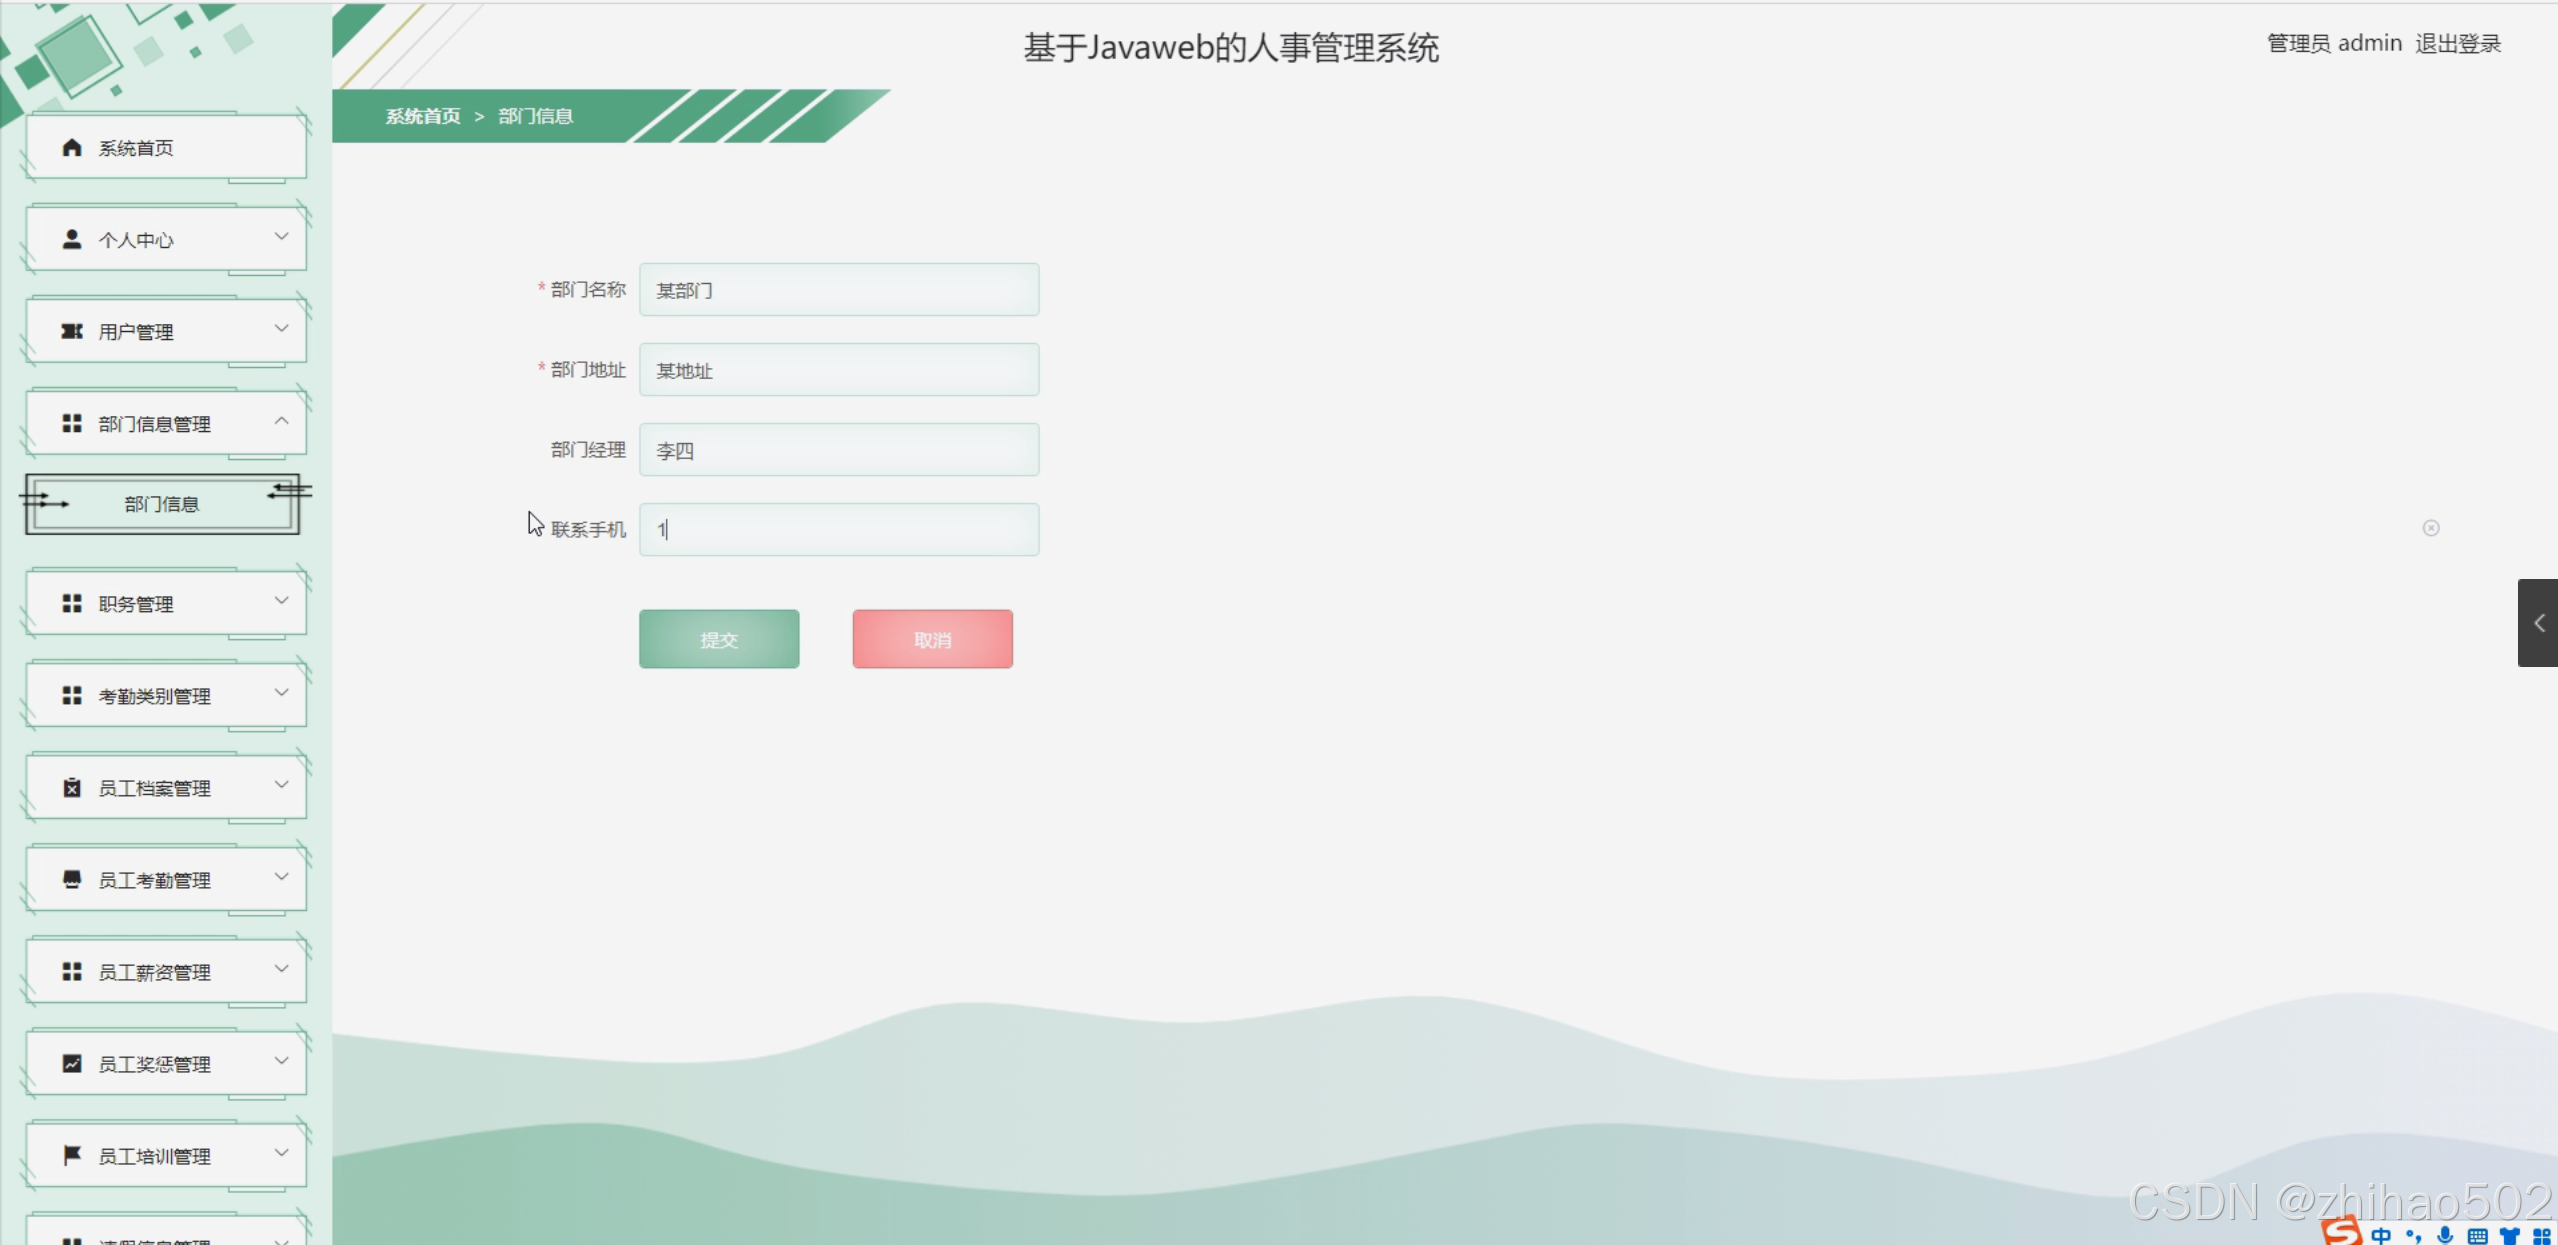Click the home icon beside 系统首页
This screenshot has height=1245, width=2558.
point(71,148)
